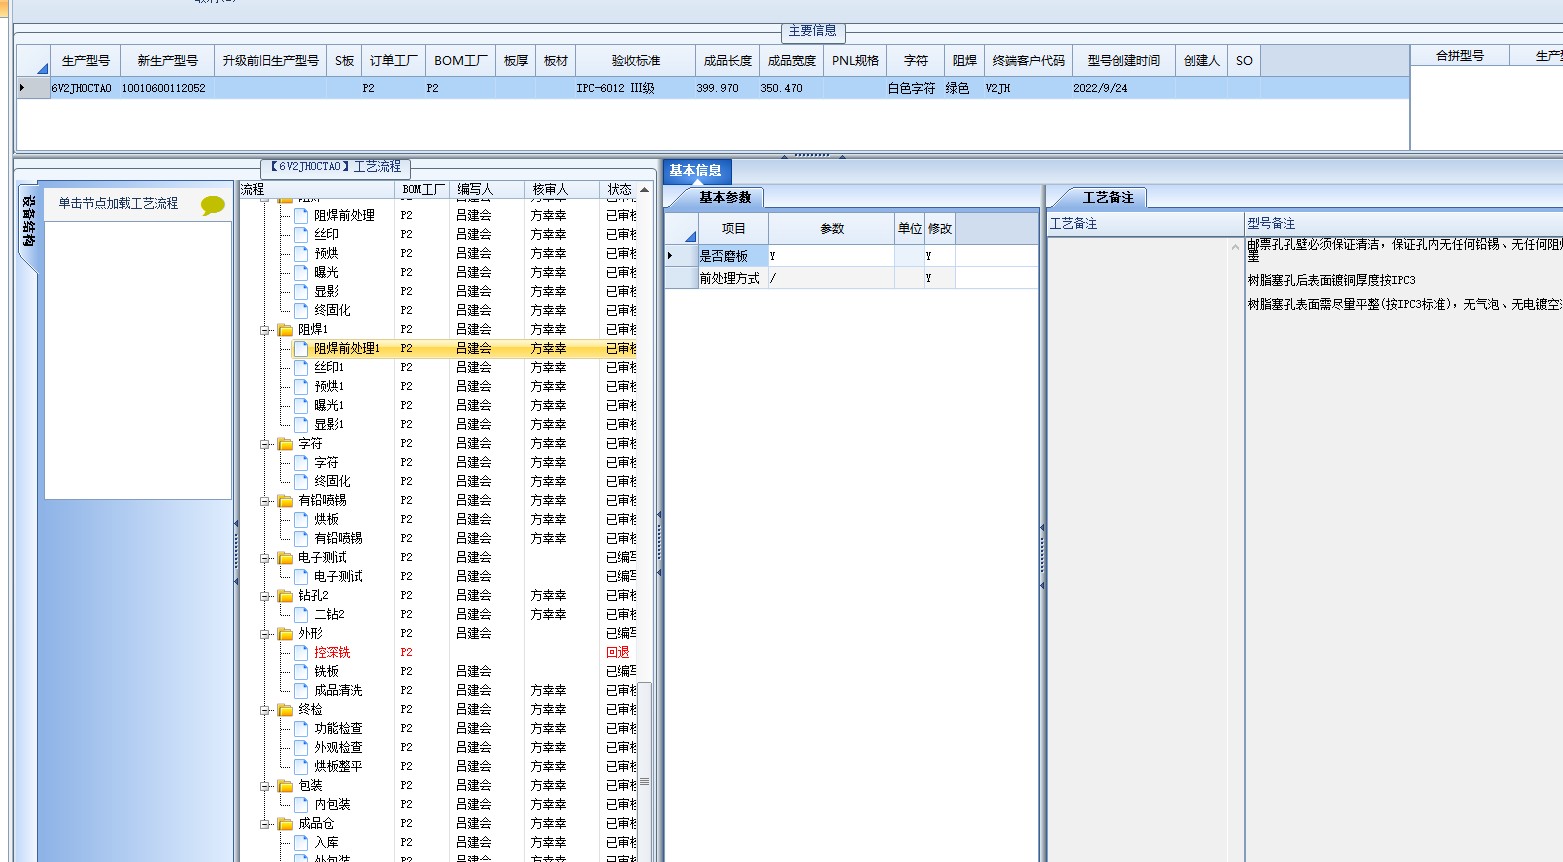The image size is (1563, 862).
Task: Click document icon beside 铣板
Action: (x=301, y=671)
